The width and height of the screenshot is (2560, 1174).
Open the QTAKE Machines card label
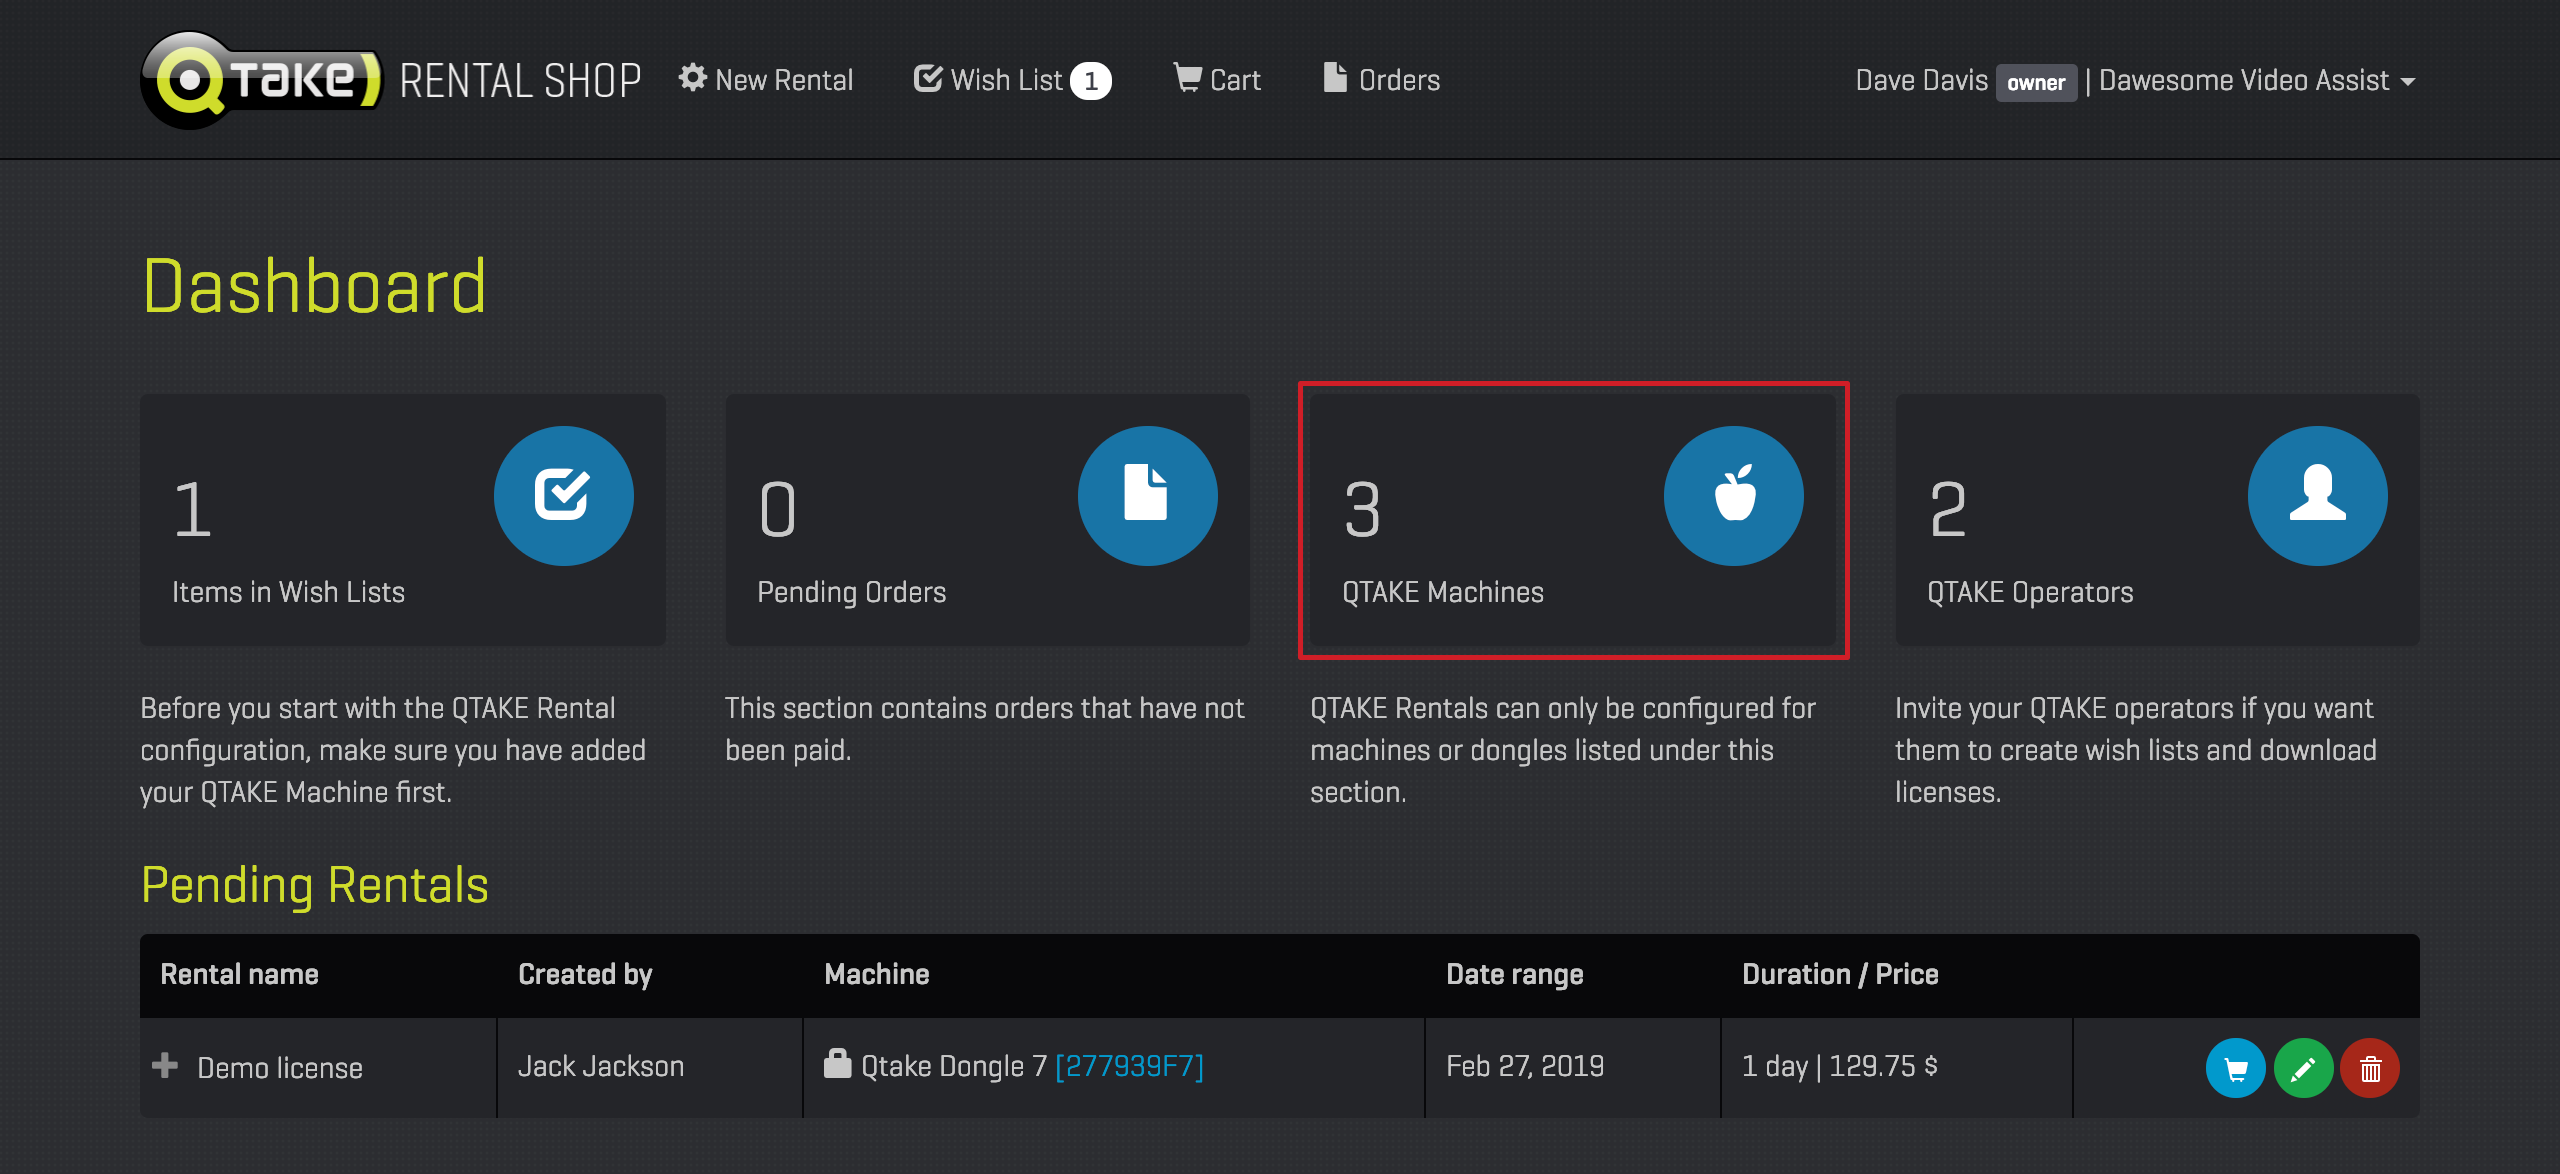pos(1442,592)
